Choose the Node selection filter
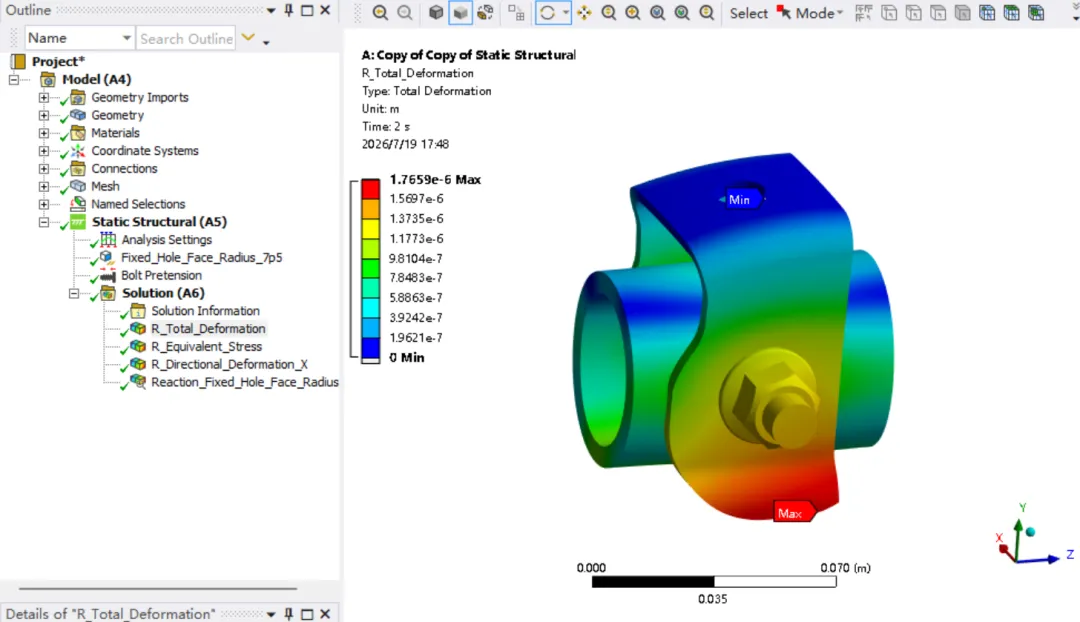 (x=987, y=13)
